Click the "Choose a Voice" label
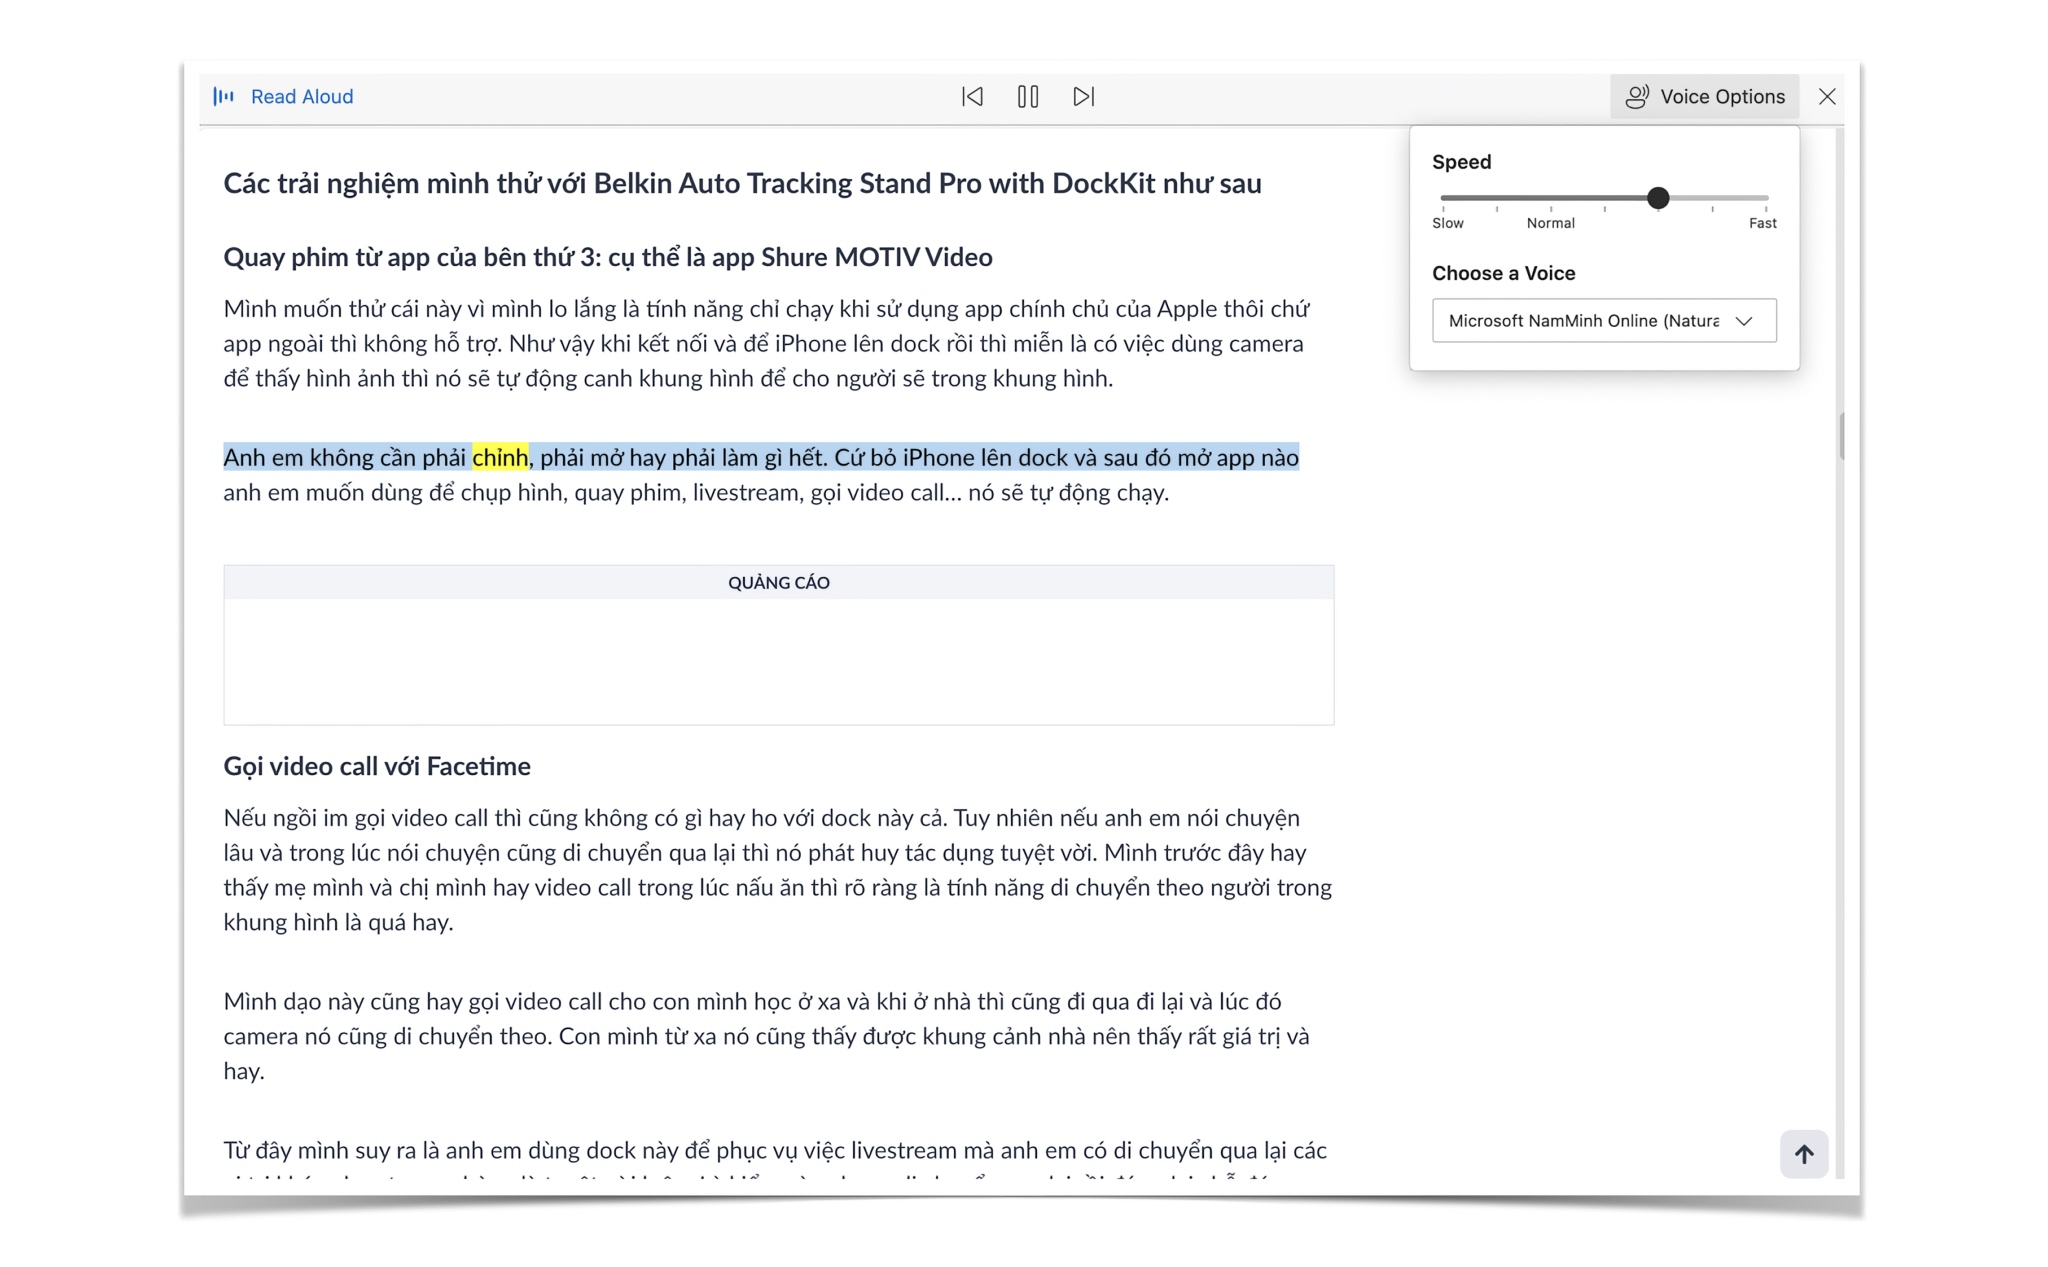The height and width of the screenshot is (1267, 2048). tap(1503, 273)
